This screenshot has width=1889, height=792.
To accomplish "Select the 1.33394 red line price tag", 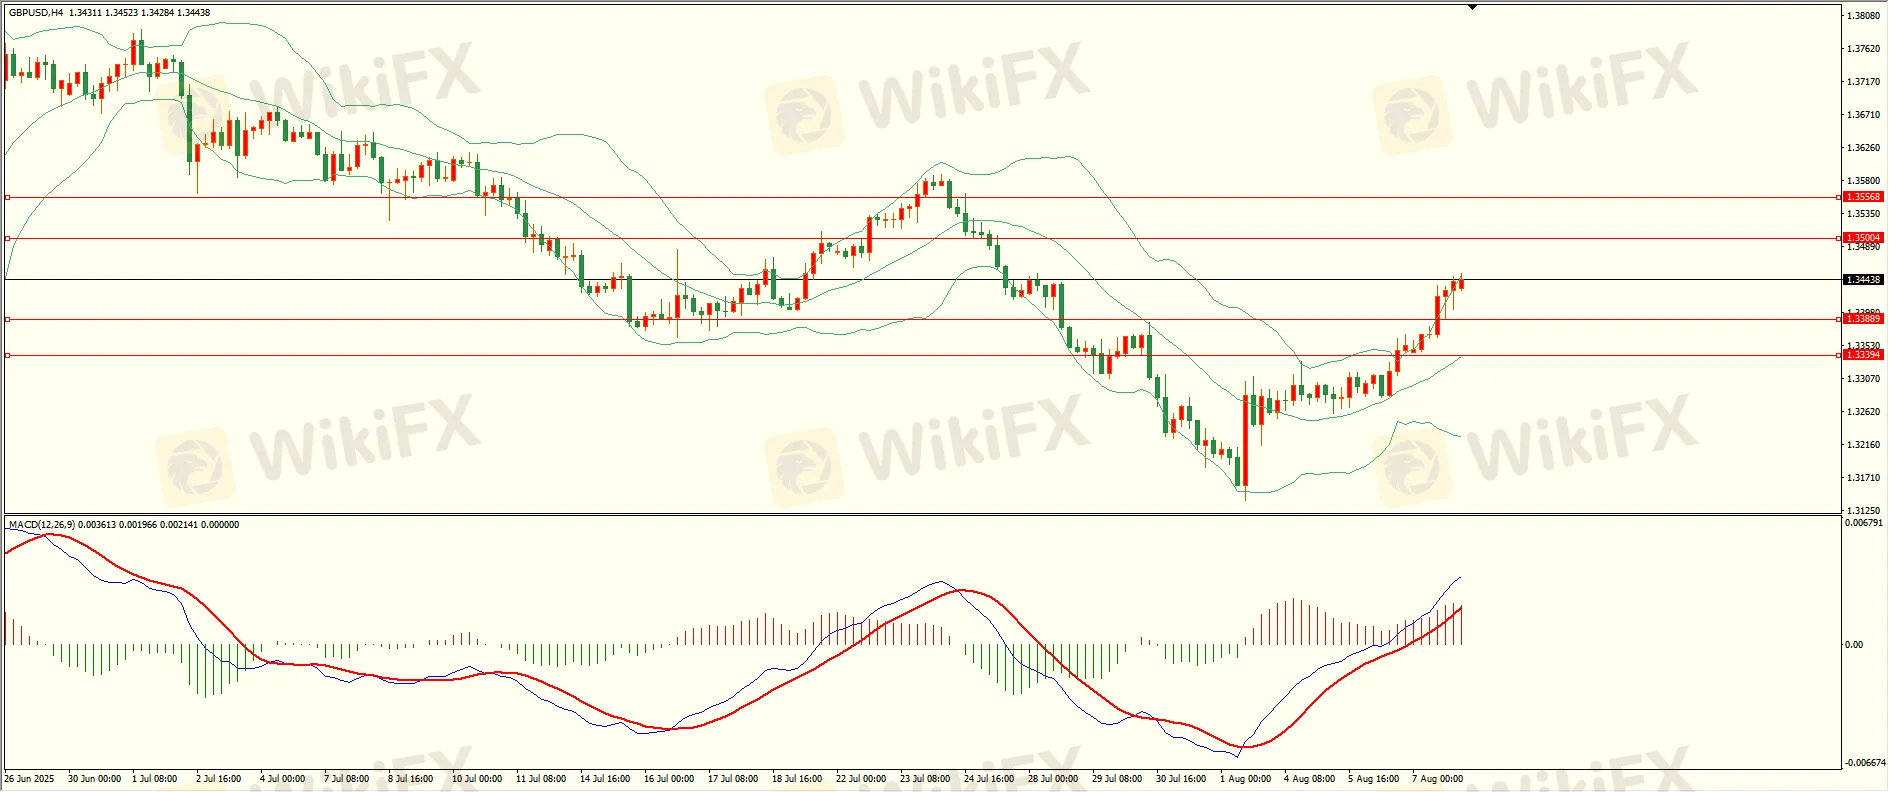I will pos(1863,355).
